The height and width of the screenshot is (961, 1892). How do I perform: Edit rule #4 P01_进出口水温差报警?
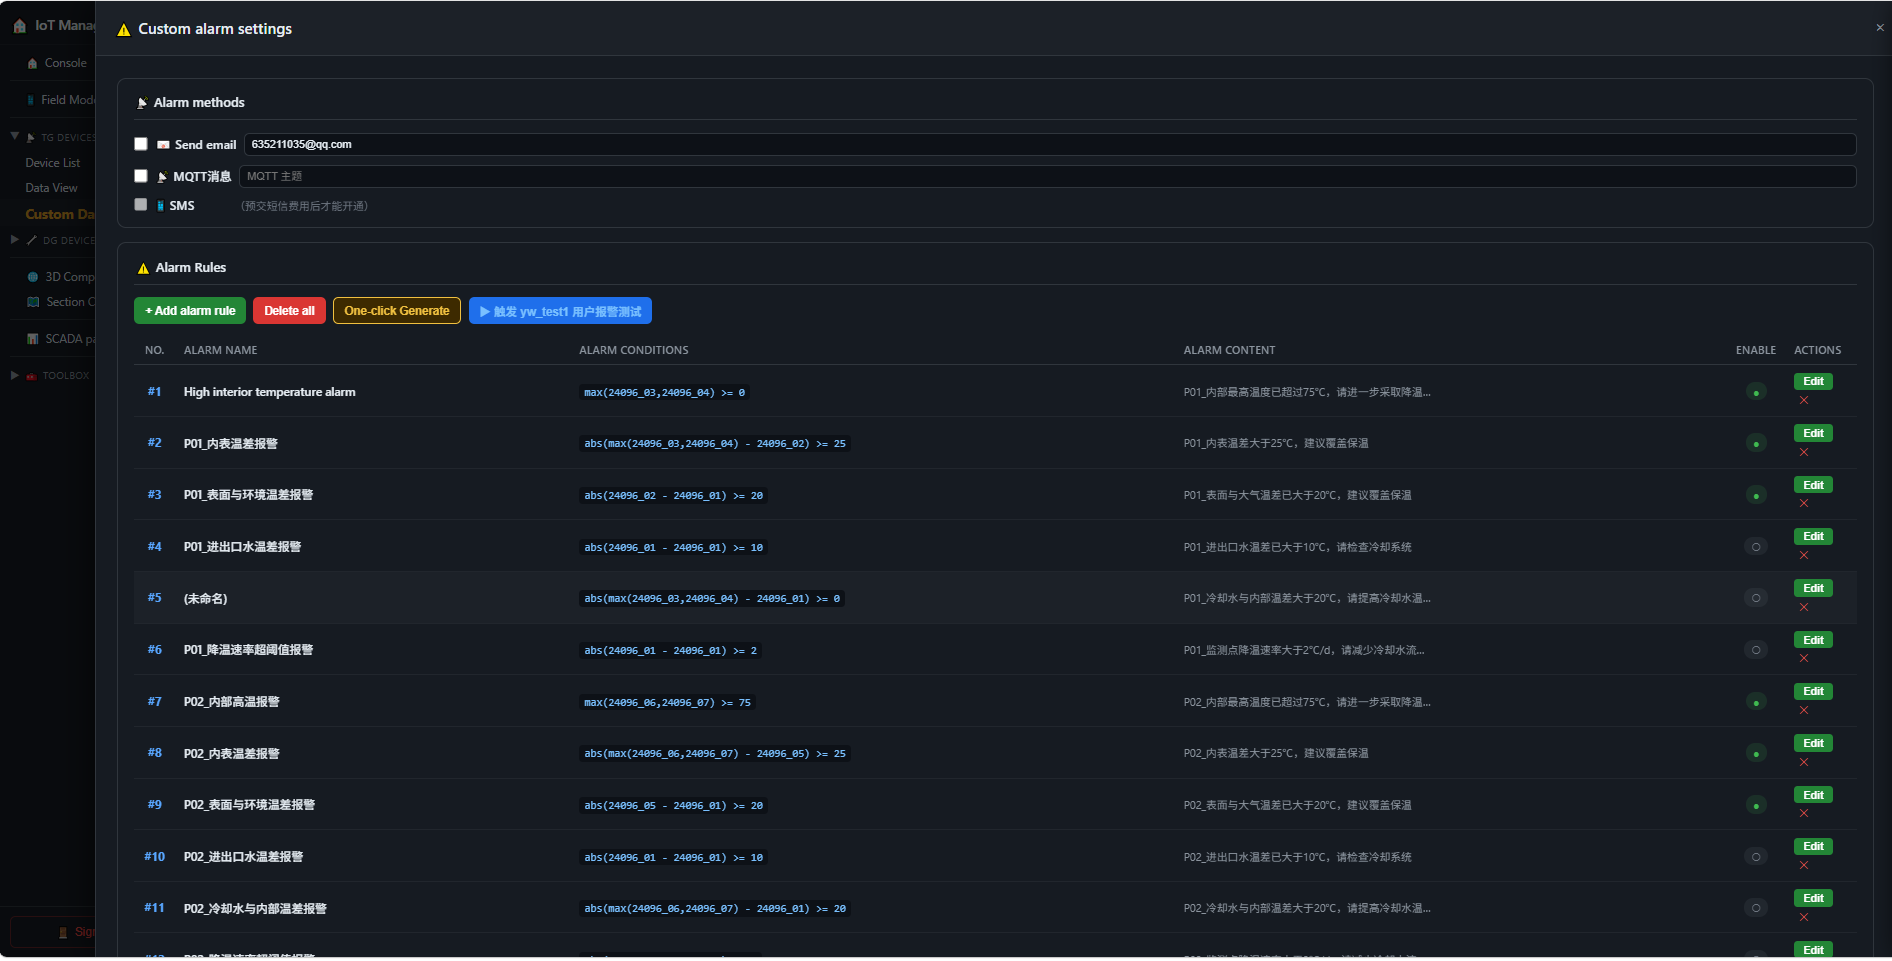[x=1813, y=536]
